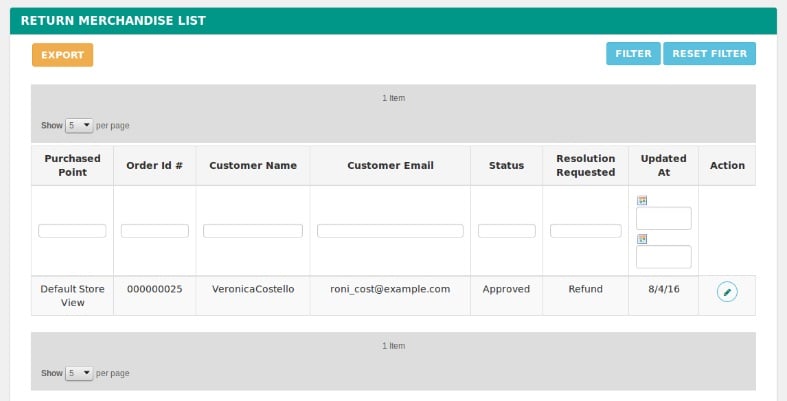The image size is (787, 401).
Task: Focus the Order Id filter field
Action: click(155, 231)
